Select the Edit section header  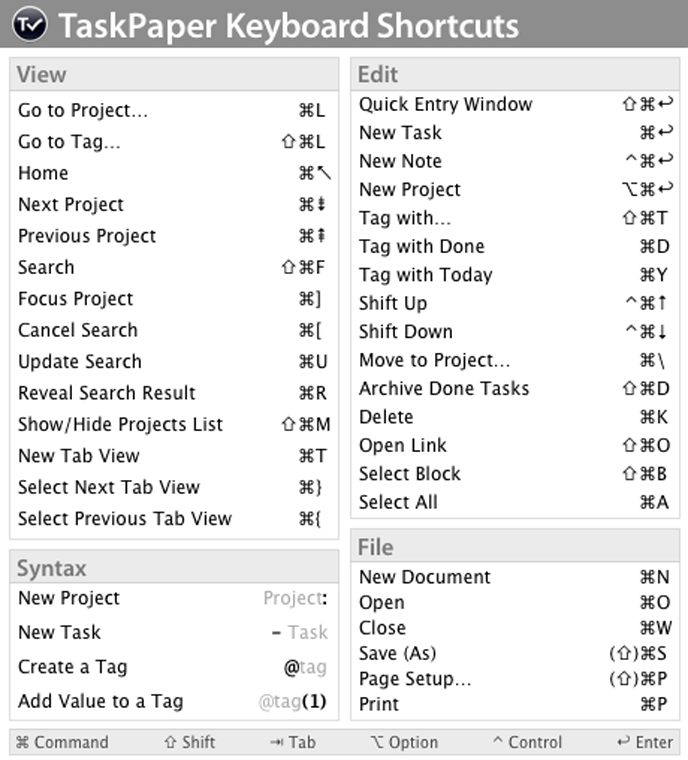tap(378, 75)
